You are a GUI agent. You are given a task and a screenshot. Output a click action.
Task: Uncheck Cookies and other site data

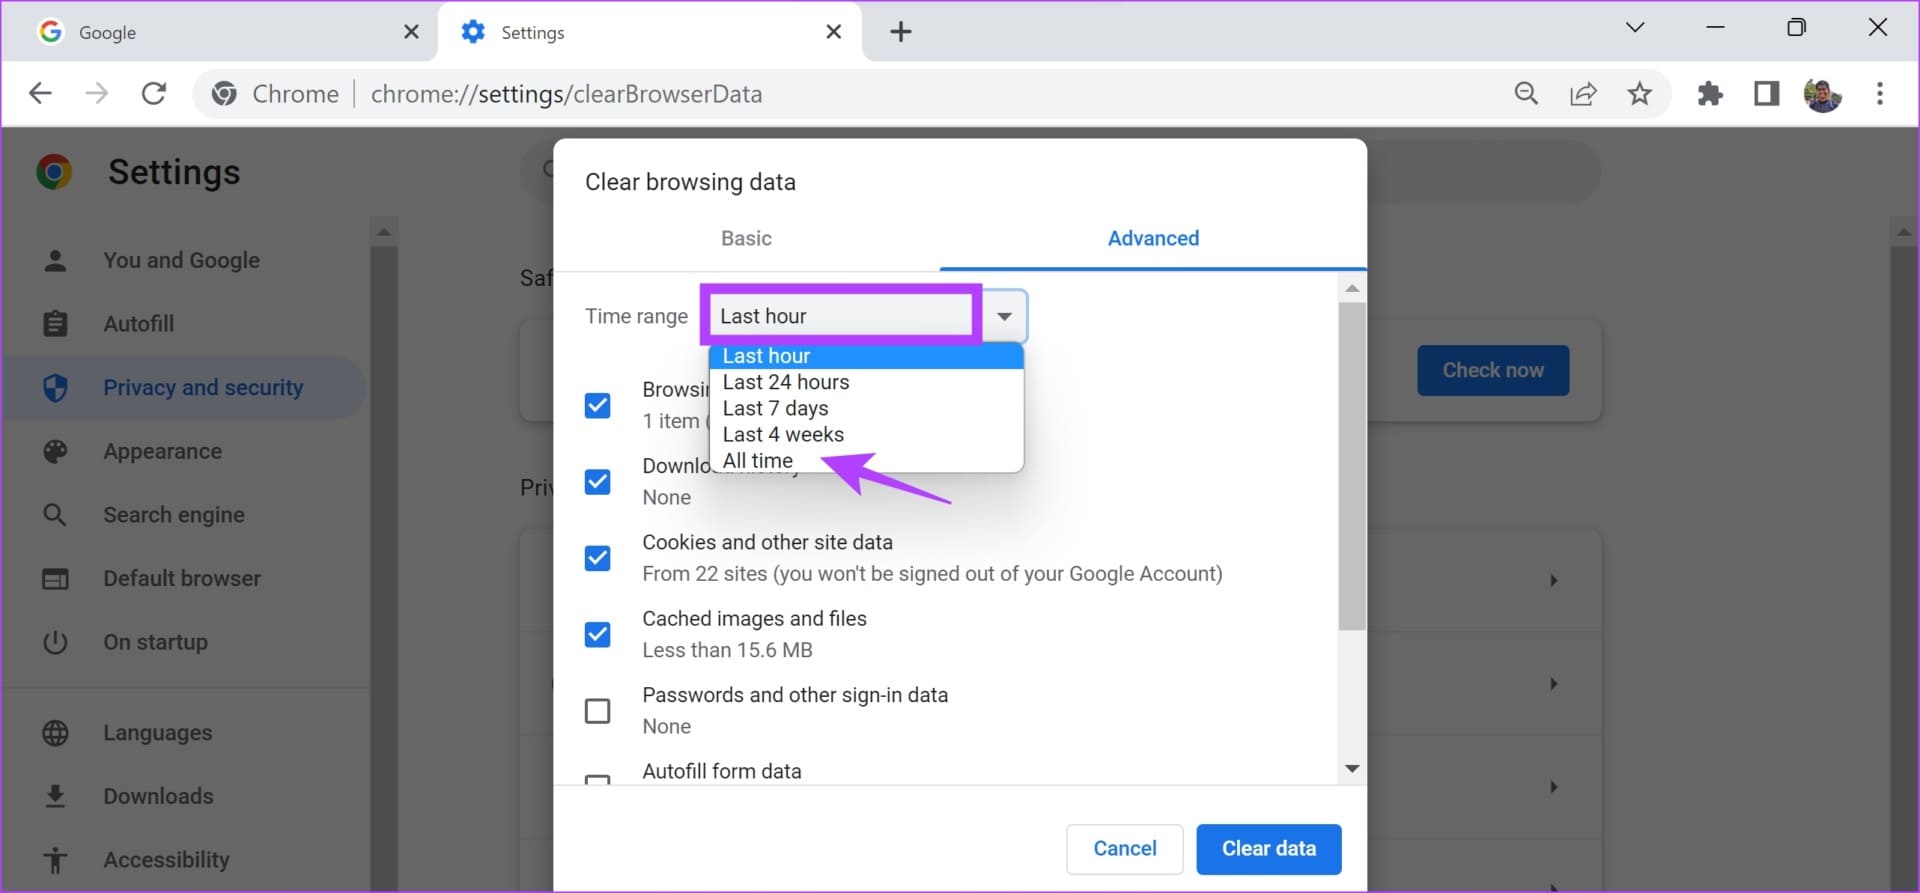[x=598, y=558]
